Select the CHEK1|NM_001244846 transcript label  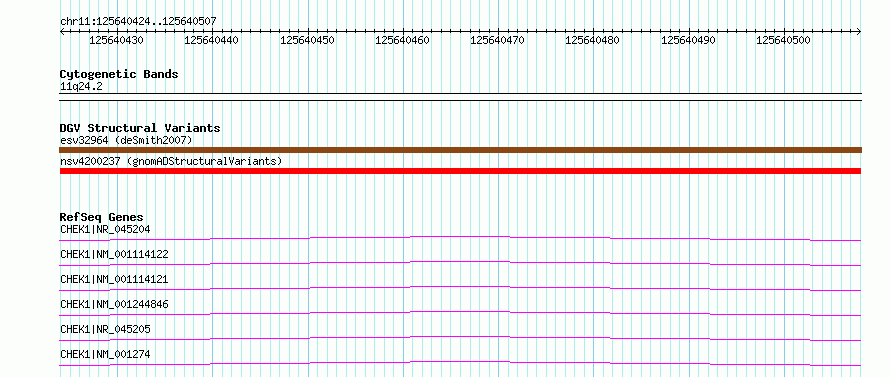coord(114,304)
